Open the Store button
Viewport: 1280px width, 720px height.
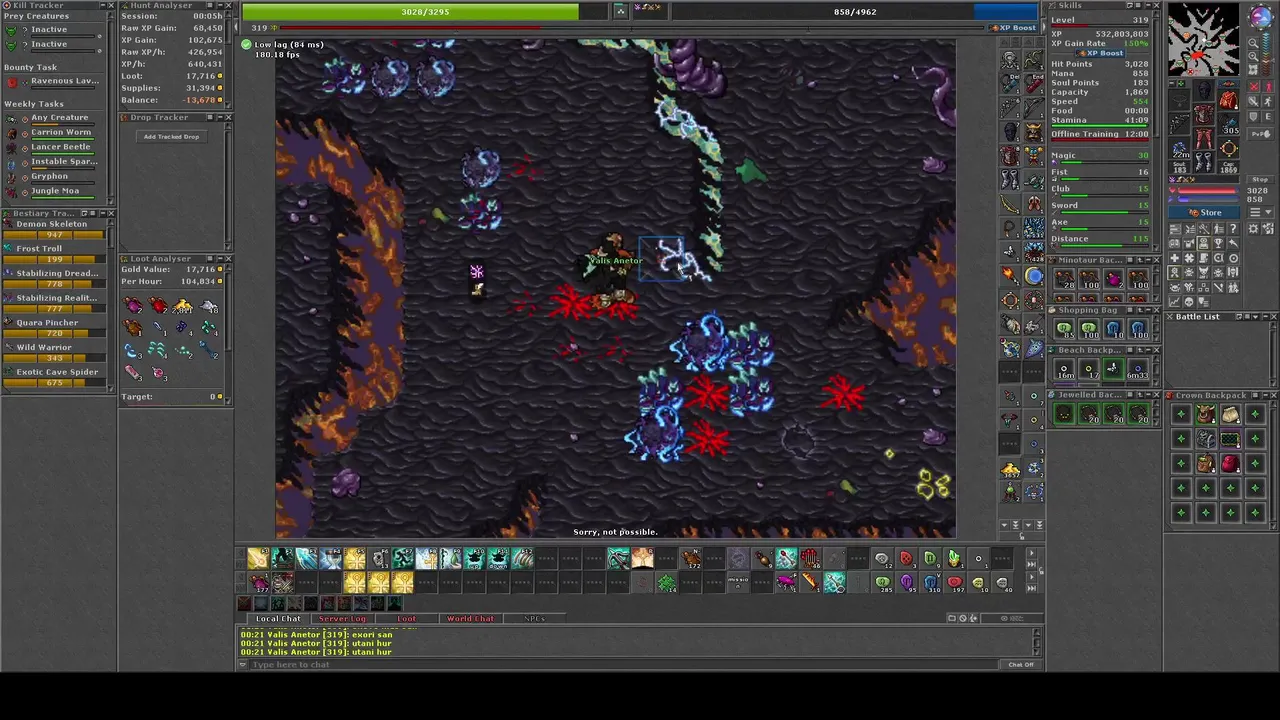1205,212
